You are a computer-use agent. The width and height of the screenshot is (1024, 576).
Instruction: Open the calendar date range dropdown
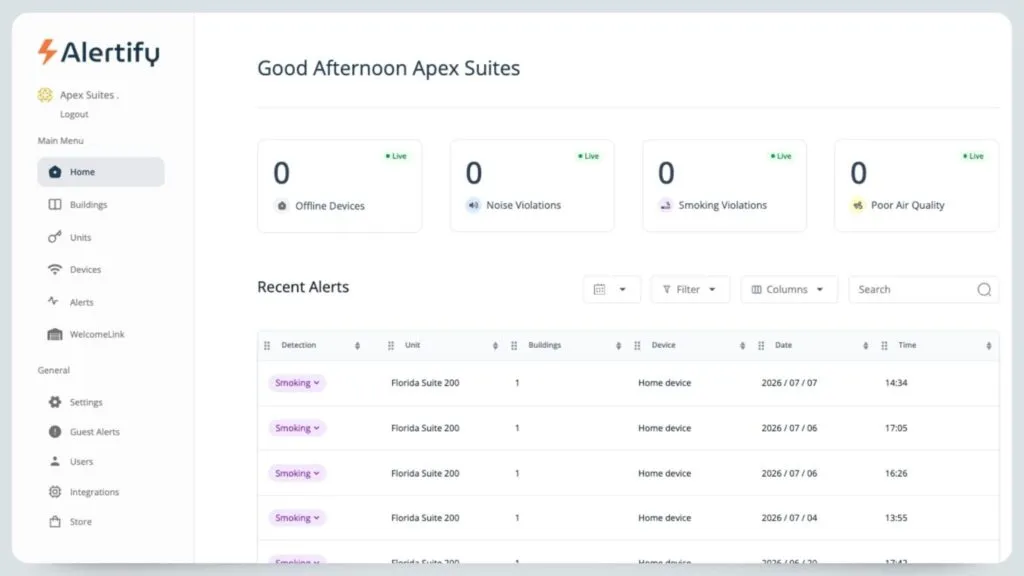[611, 289]
